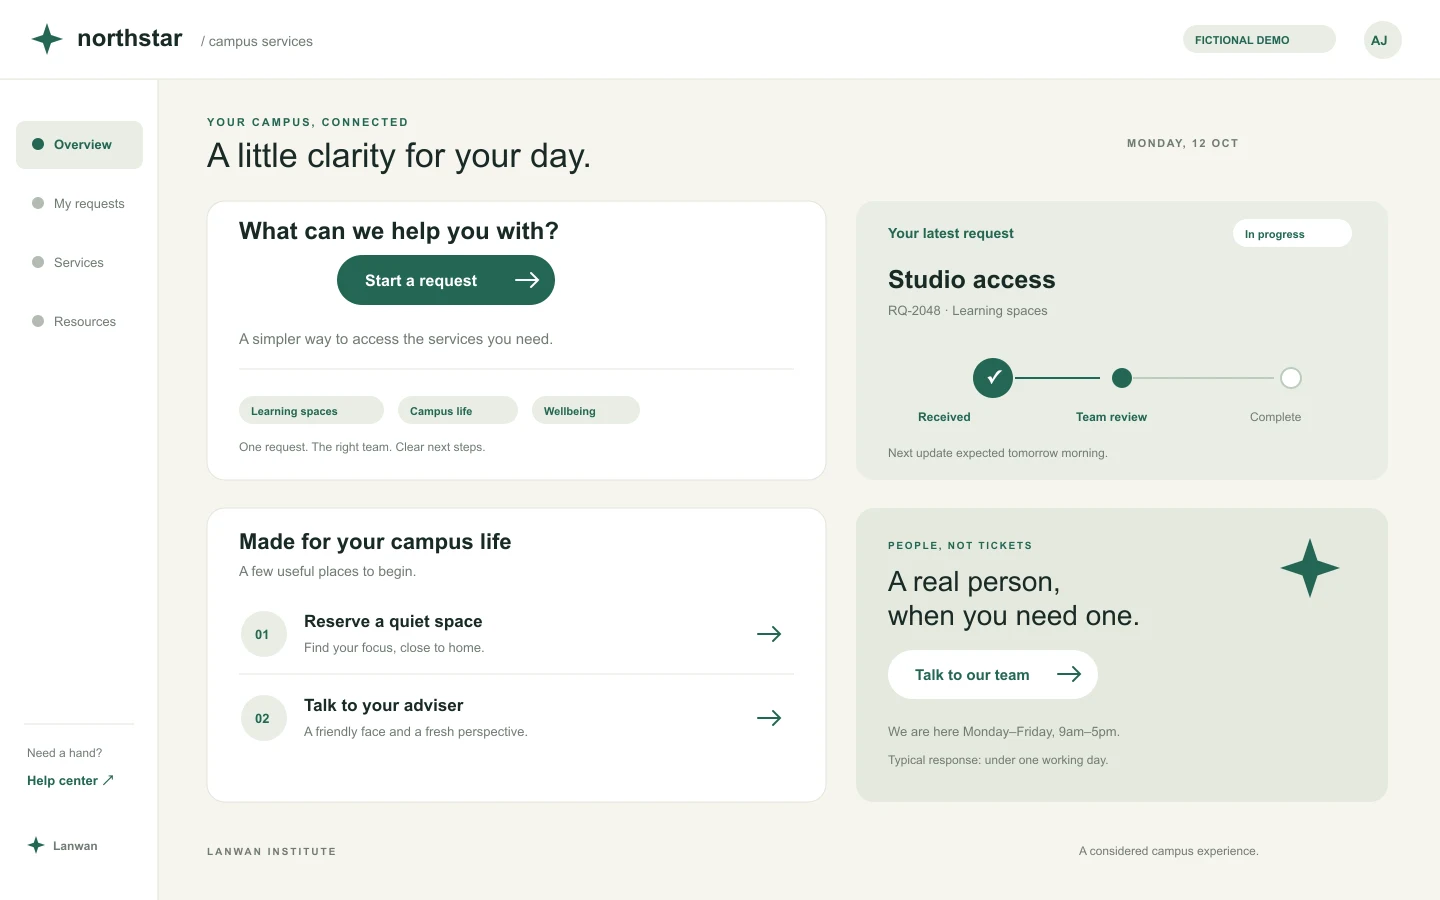Image resolution: width=1440 pixels, height=900 pixels.
Task: Click the Reserve a quiet space heading
Action: click(x=393, y=621)
